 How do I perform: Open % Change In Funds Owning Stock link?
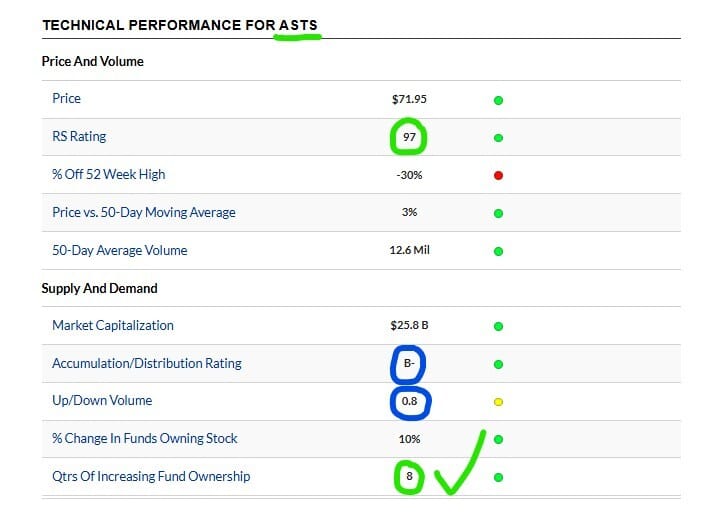pos(145,438)
